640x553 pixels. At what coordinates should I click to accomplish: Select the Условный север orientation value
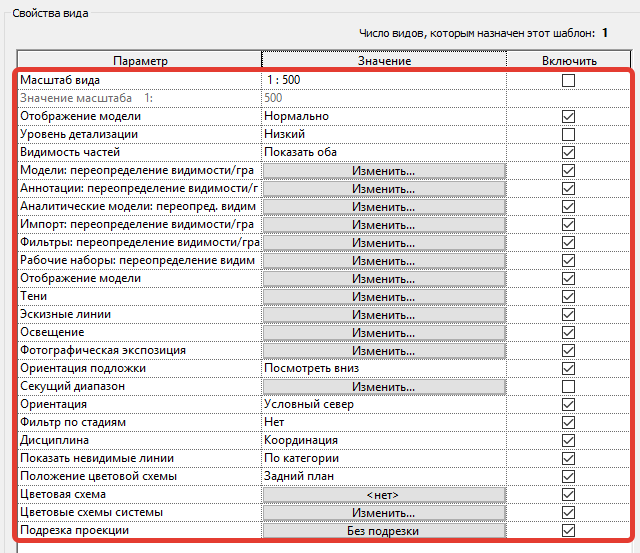click(384, 404)
